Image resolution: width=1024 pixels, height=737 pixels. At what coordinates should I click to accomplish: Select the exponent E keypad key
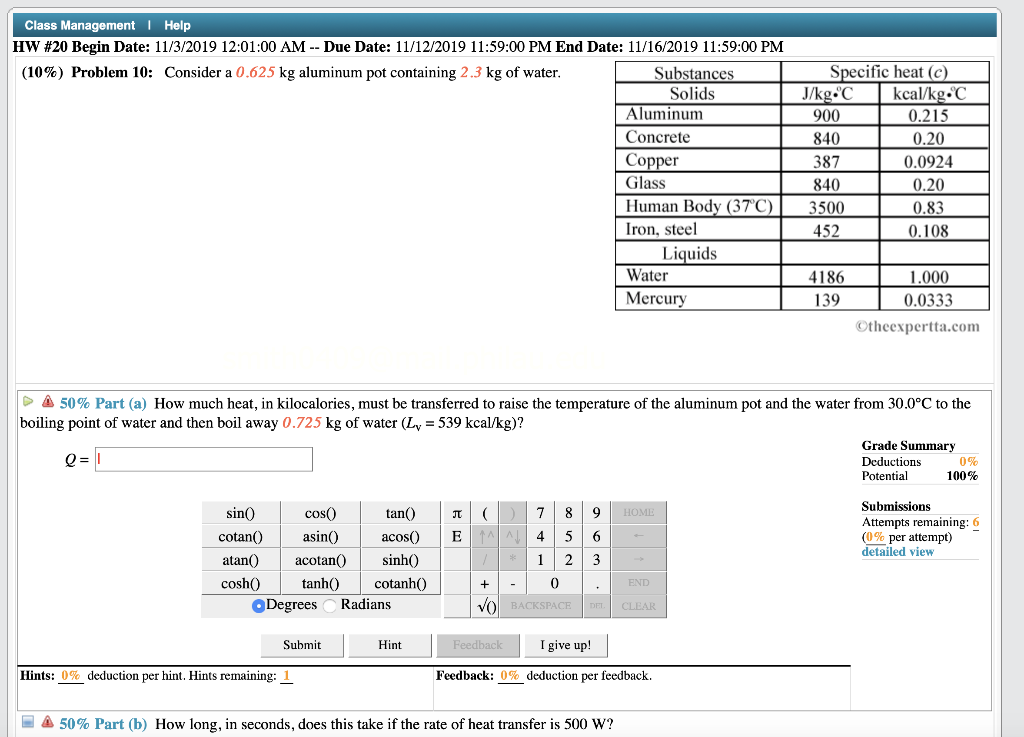(x=456, y=536)
